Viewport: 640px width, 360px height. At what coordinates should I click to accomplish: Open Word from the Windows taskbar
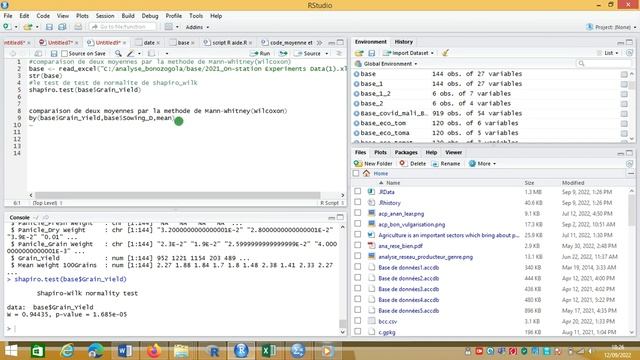(x=124, y=351)
